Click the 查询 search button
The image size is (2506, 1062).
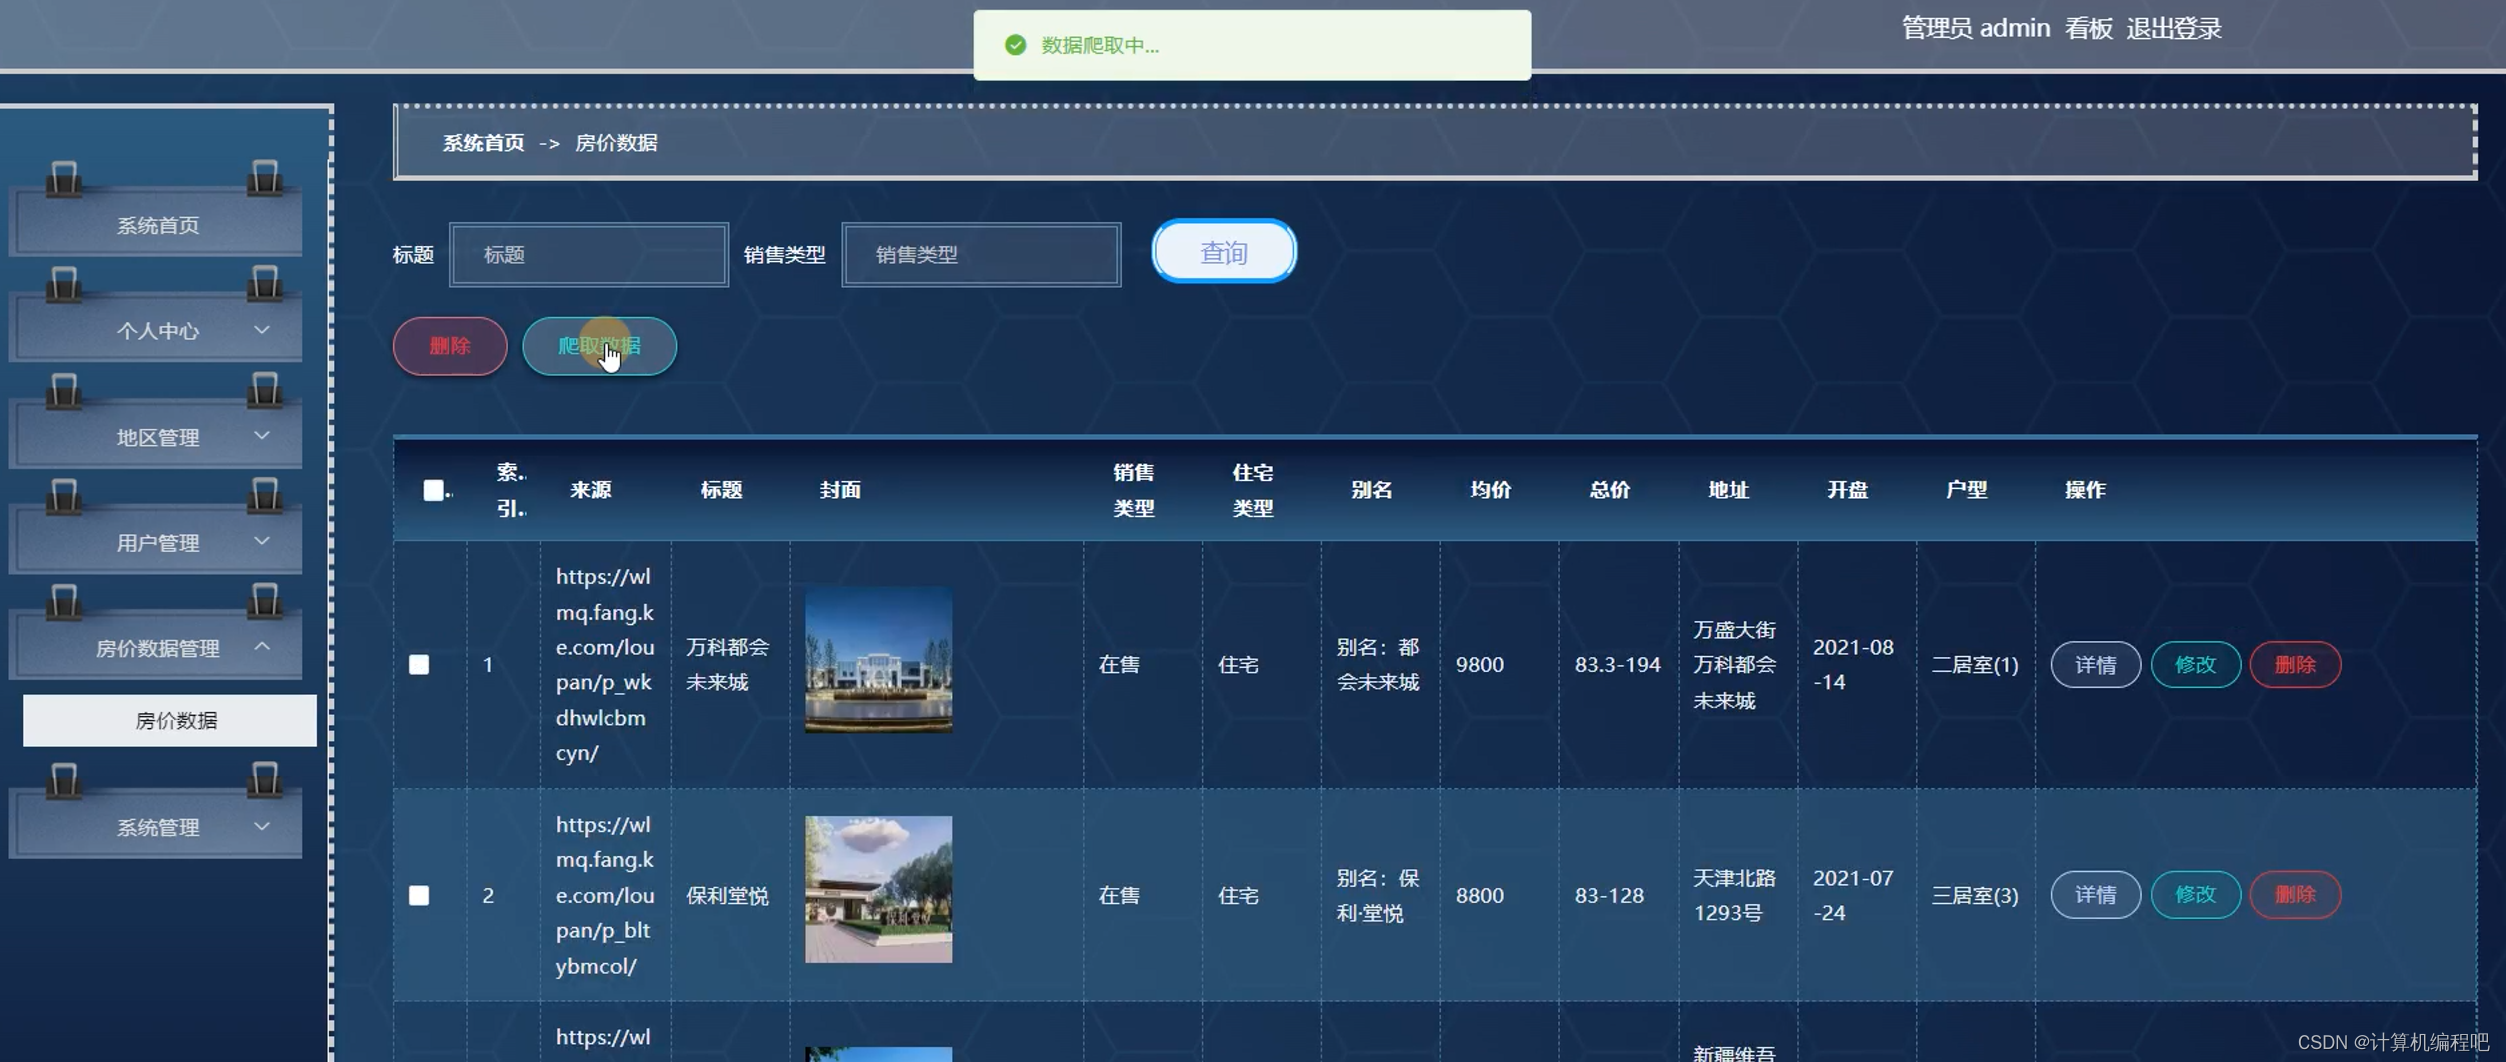coord(1222,252)
